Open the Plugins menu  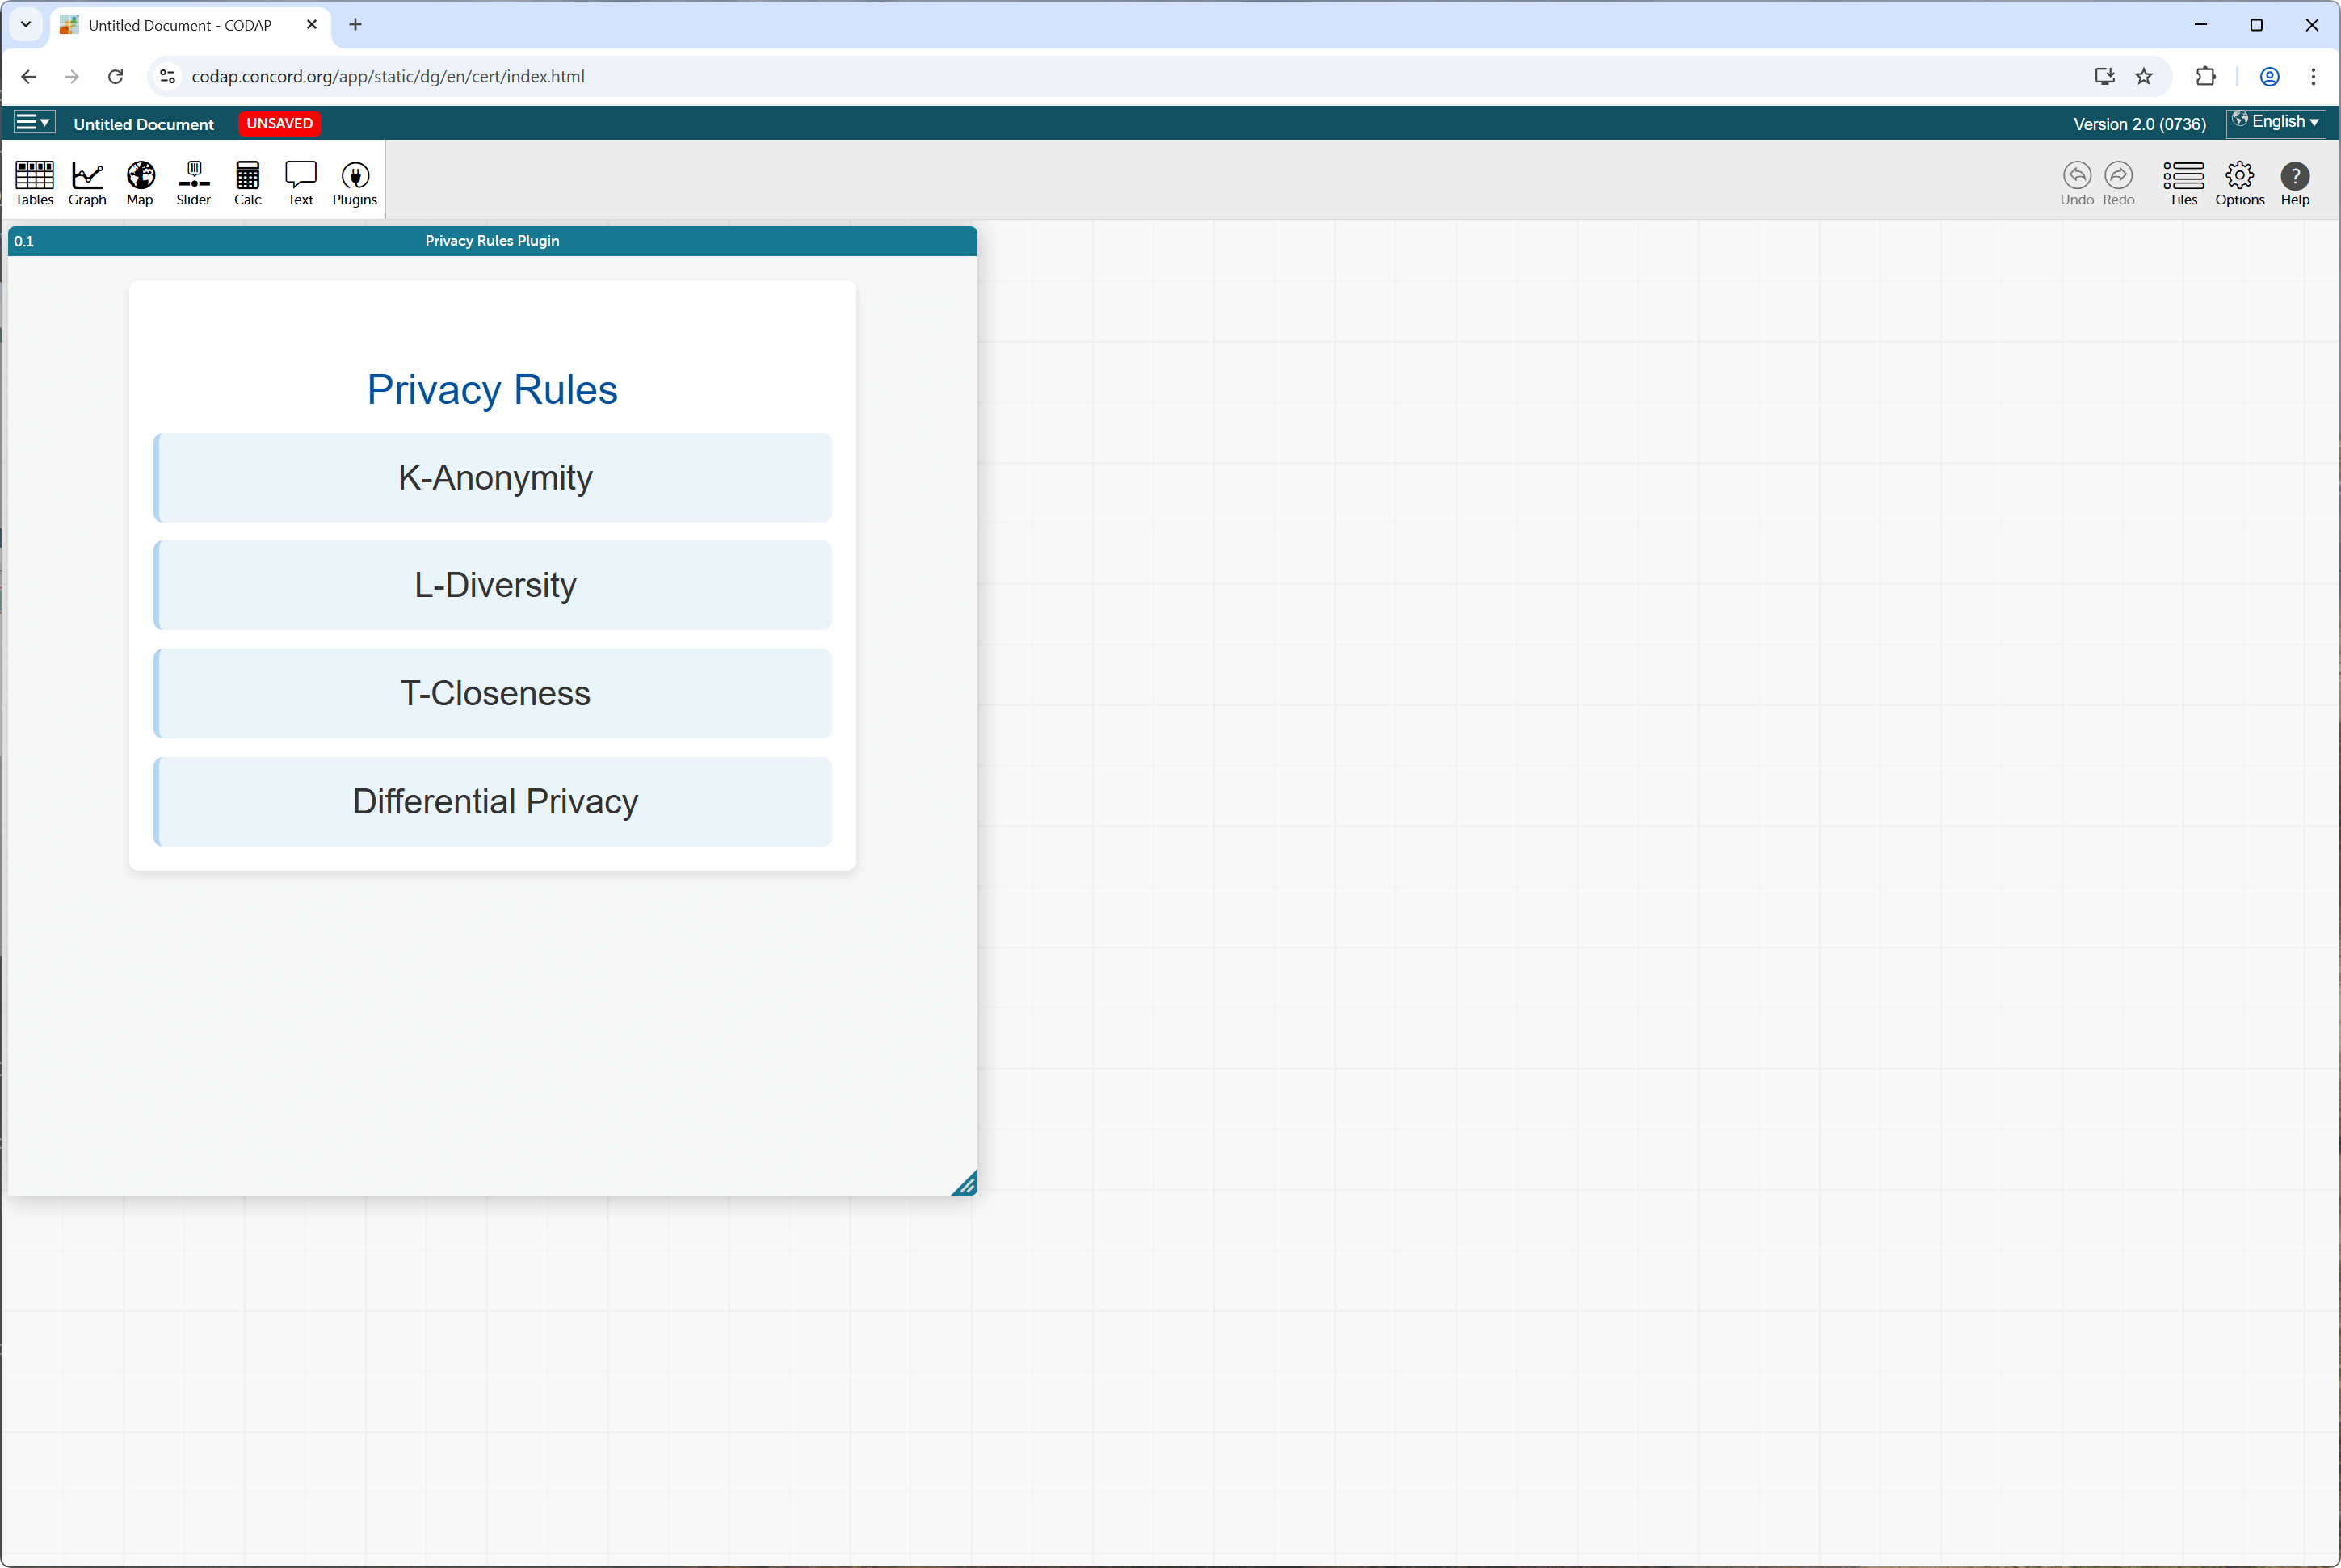pos(354,183)
